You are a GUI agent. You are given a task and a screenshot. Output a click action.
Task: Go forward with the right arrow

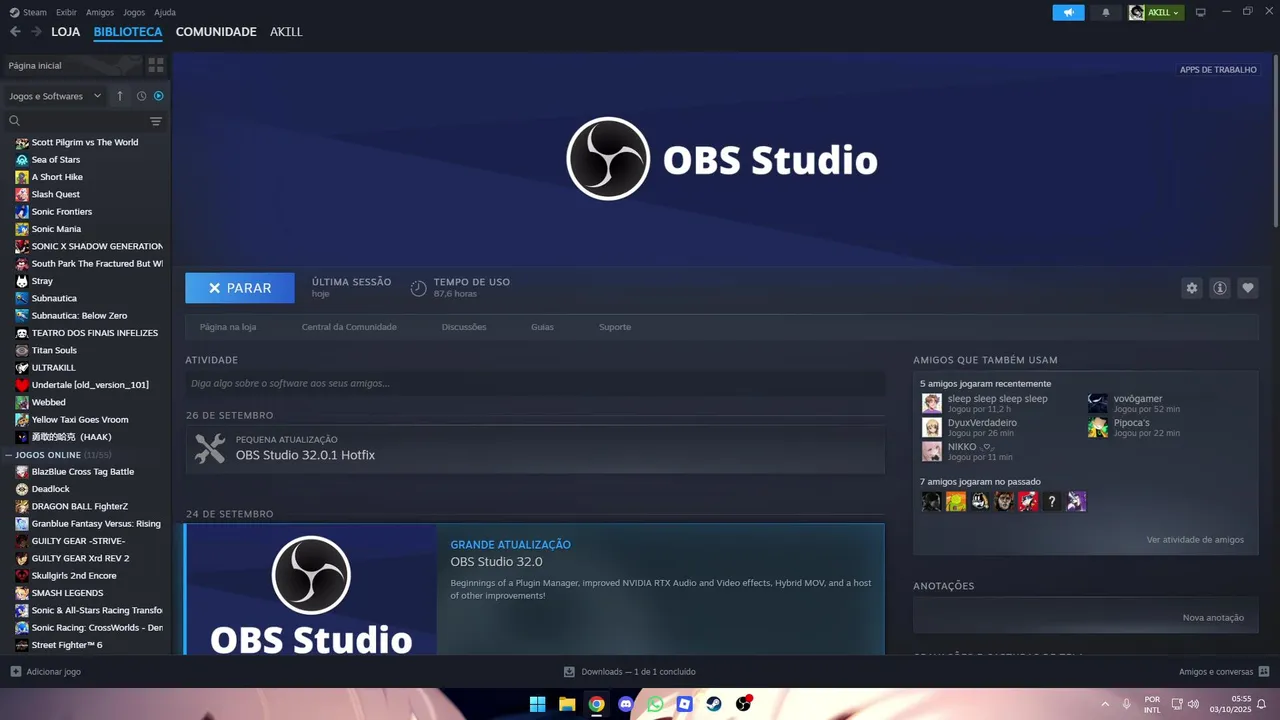tap(36, 32)
